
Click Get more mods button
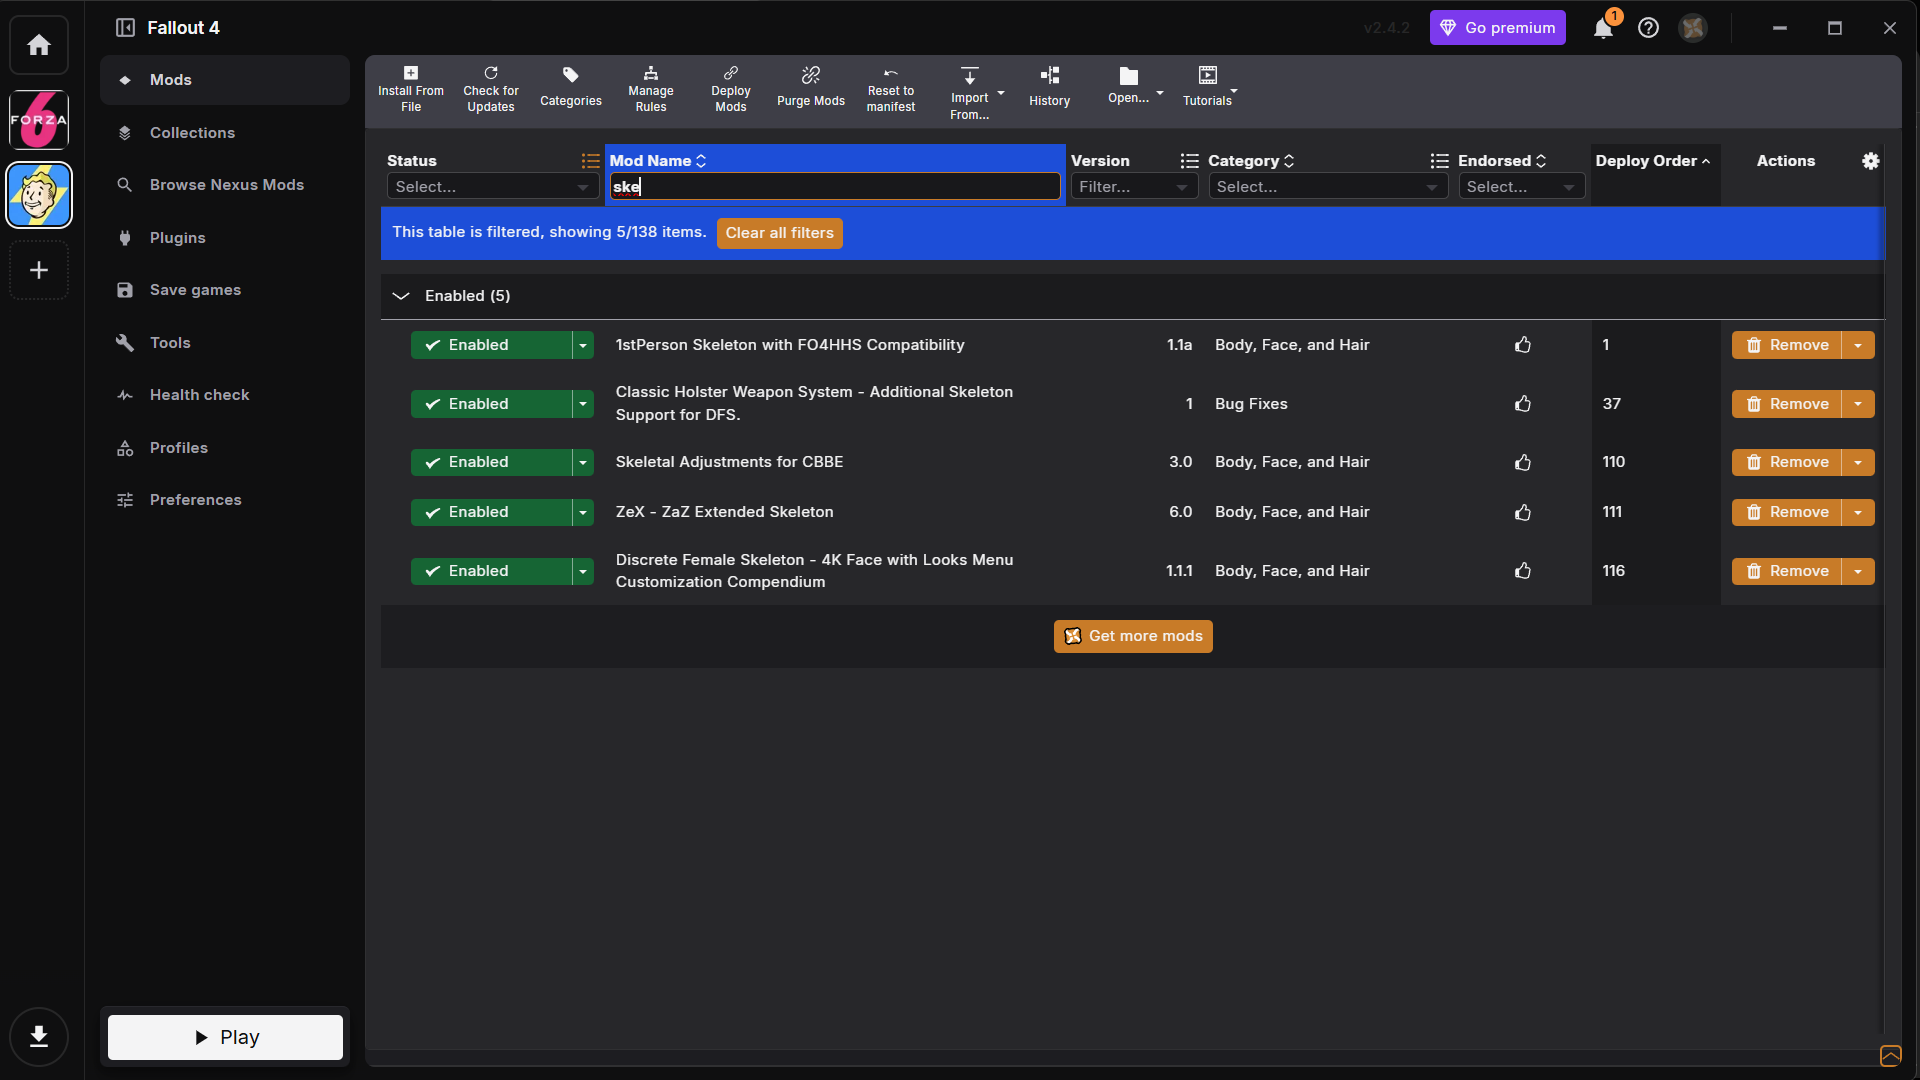coord(1133,636)
